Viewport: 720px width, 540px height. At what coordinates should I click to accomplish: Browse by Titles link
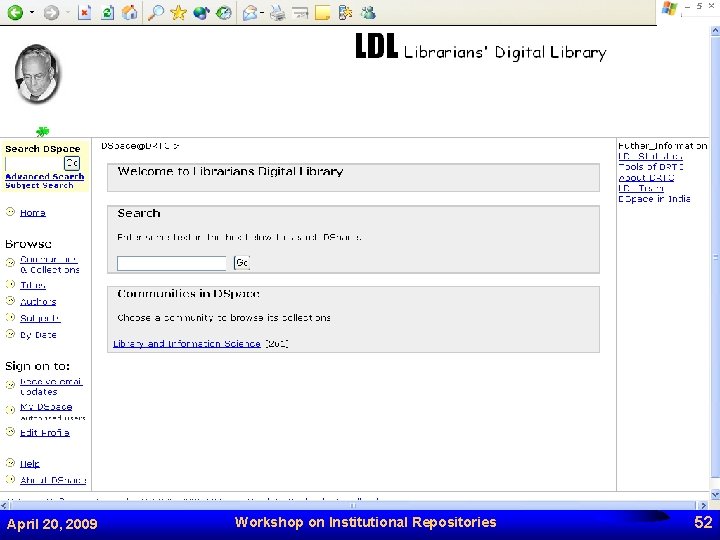33,285
